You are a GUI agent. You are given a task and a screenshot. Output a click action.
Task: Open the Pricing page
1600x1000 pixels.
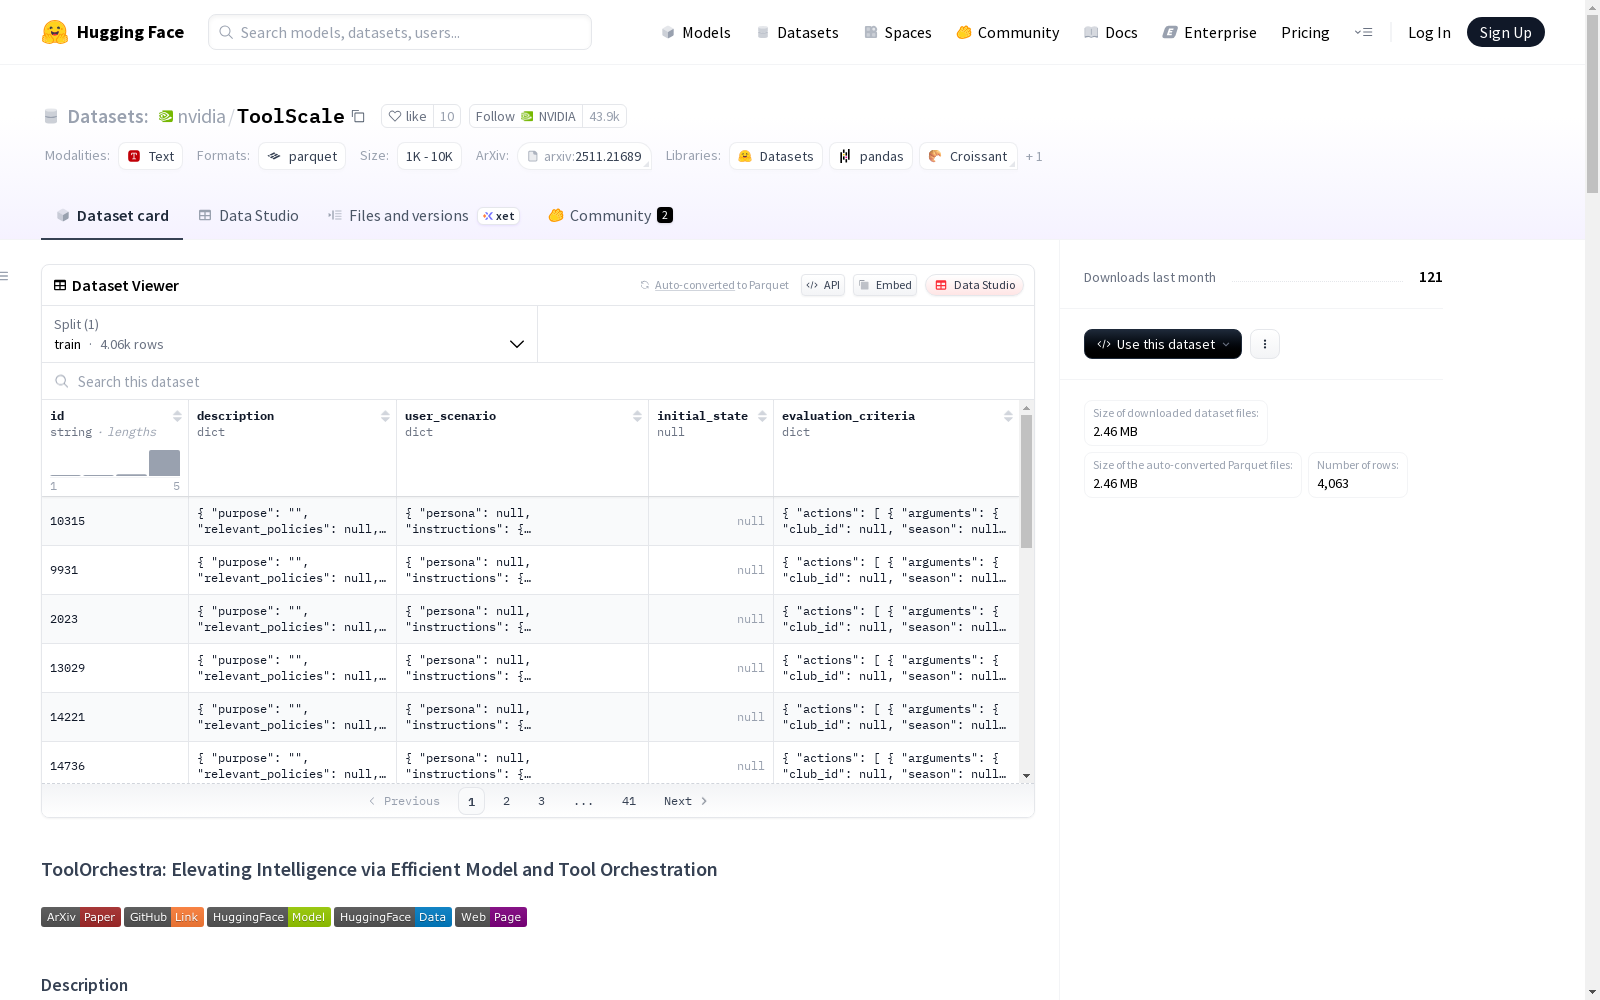click(x=1305, y=32)
